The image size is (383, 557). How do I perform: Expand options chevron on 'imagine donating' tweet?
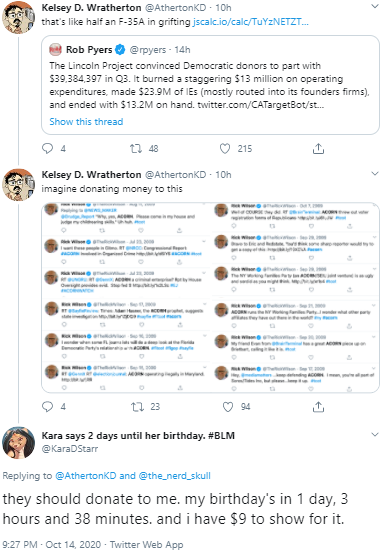coord(375,174)
